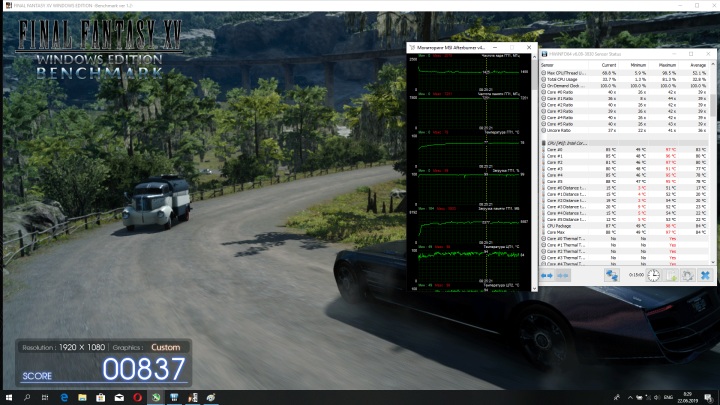Open taskbar search magnifier
This screenshot has width=720, height=405.
(27, 398)
